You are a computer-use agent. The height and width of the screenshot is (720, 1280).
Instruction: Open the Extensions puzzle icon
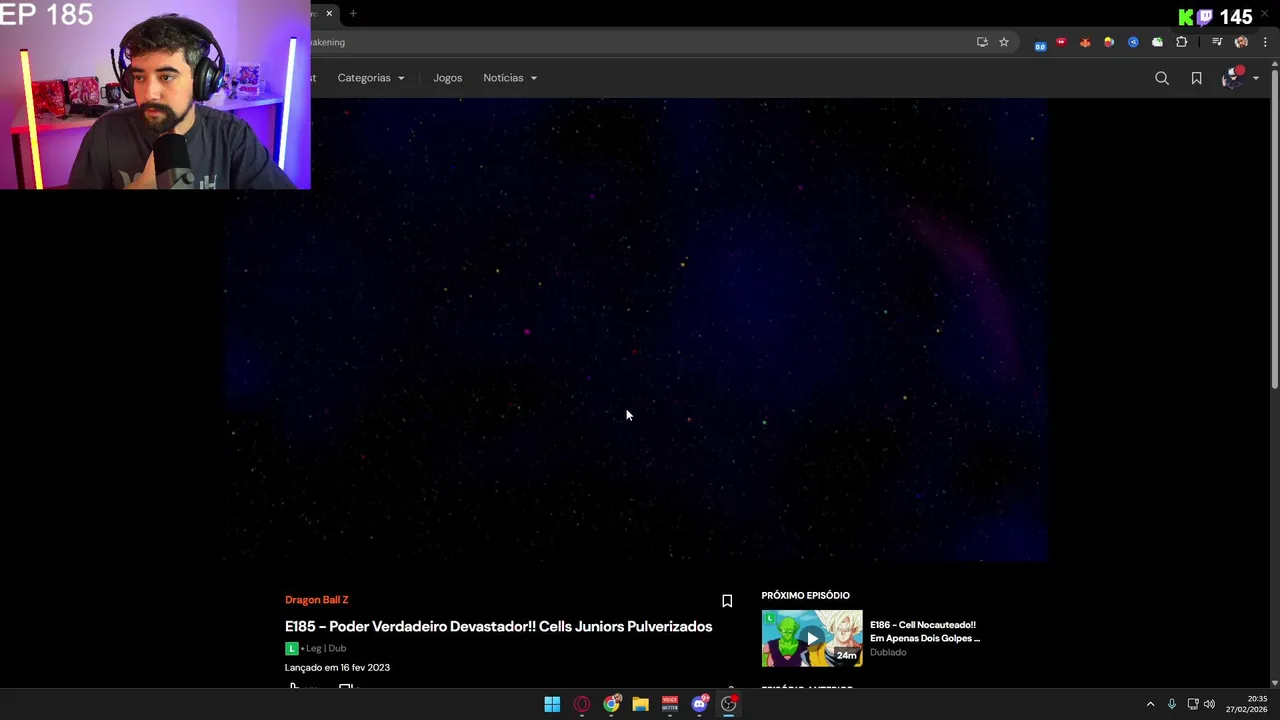coord(1182,42)
